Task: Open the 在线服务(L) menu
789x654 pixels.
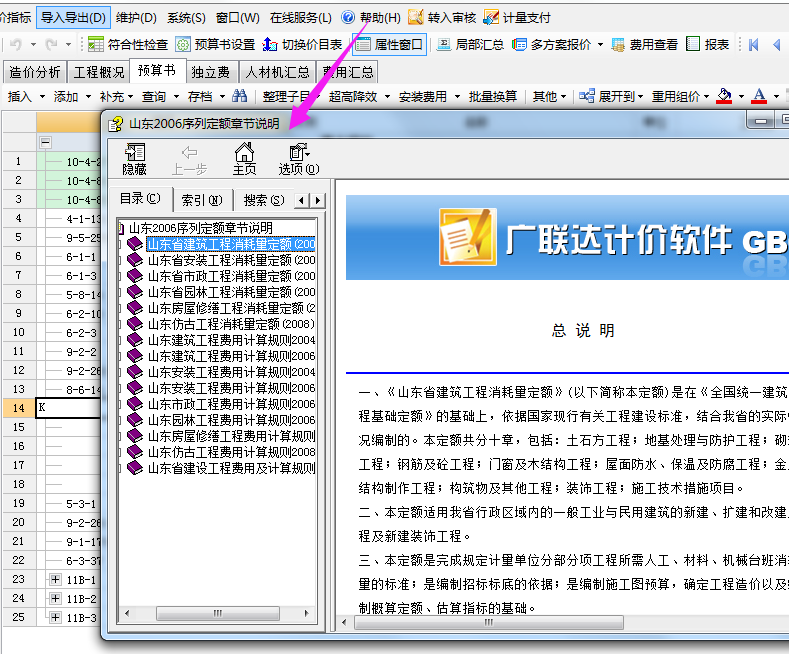Action: 300,18
